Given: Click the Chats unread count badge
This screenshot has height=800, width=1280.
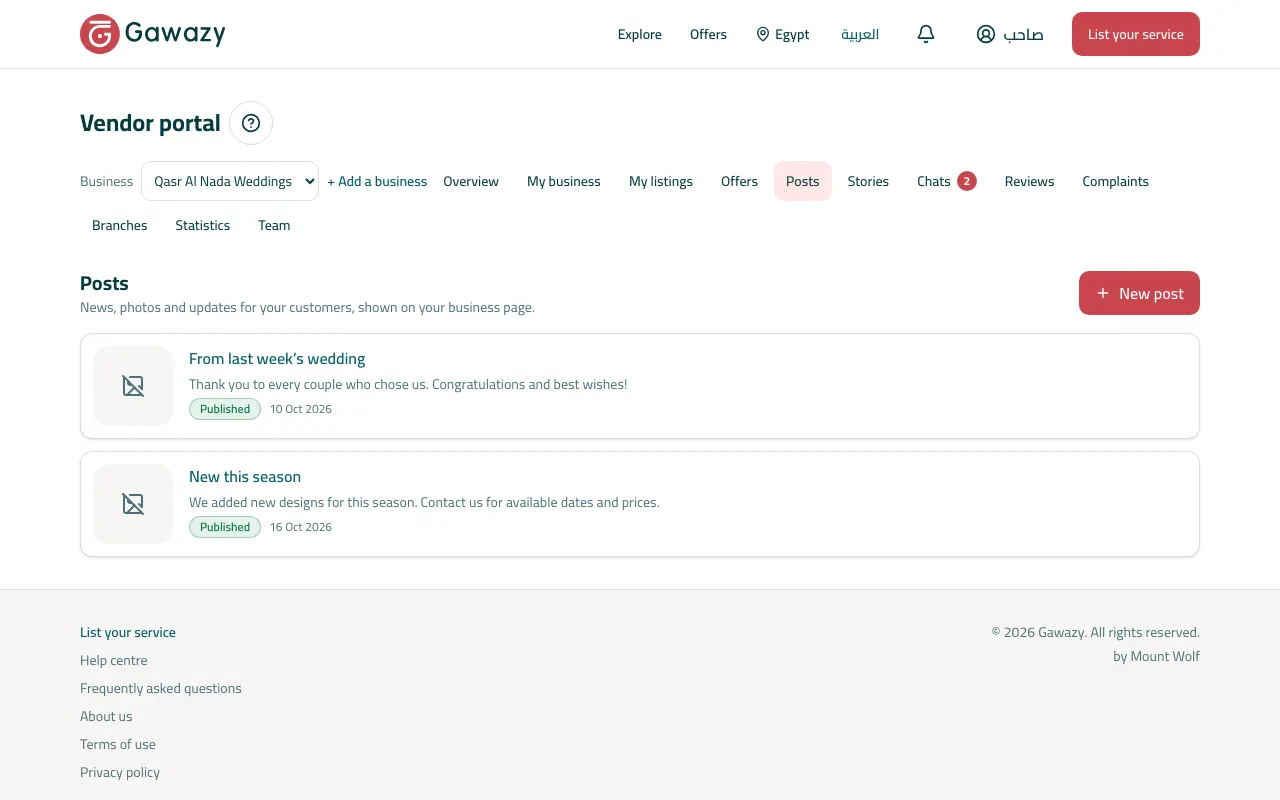Looking at the screenshot, I should (966, 181).
